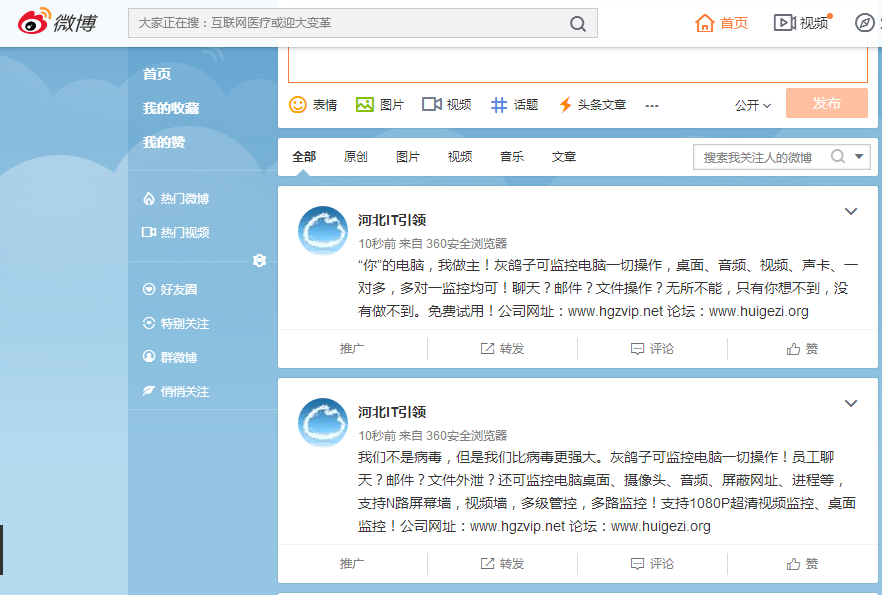This screenshot has height=595, width=882.
Task: Open 我的赞 in left sidebar
Action: coord(164,142)
